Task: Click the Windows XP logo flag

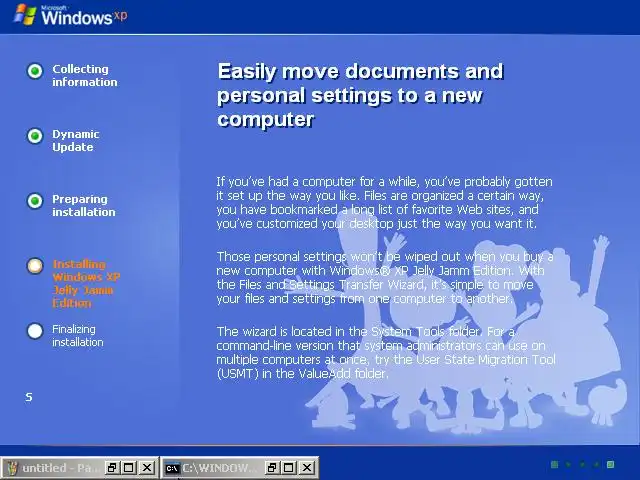Action: coord(25,15)
